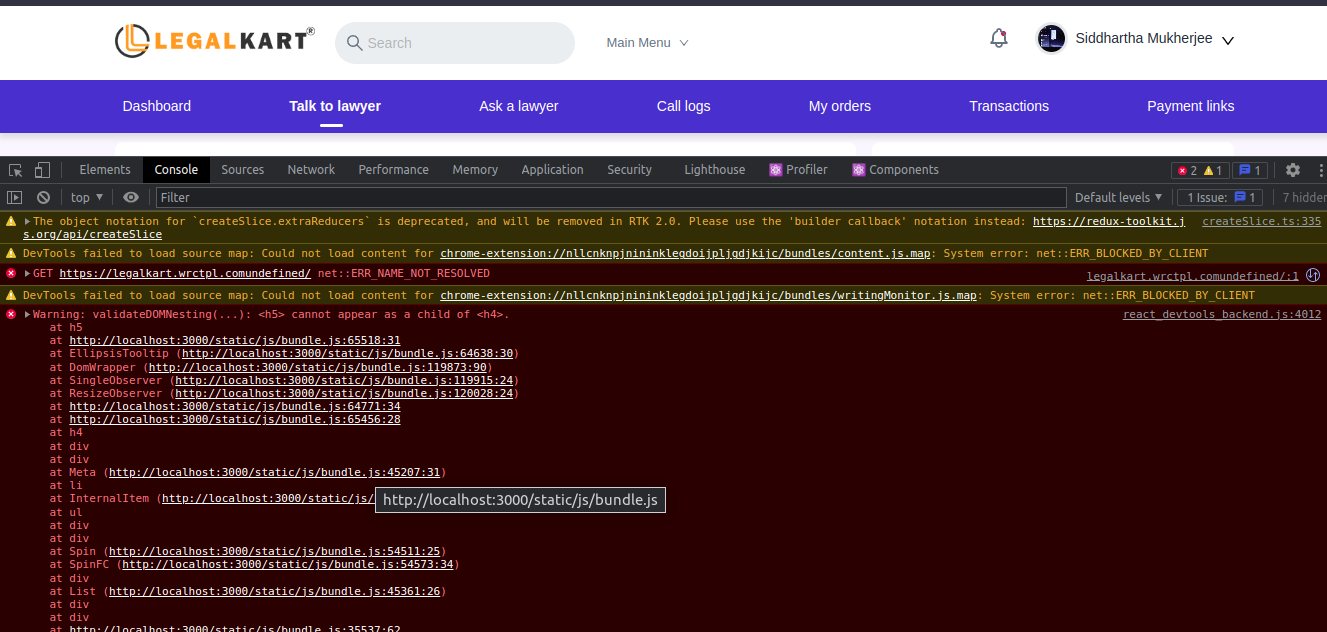Expand the validateDOMNesting warning message
The width and height of the screenshot is (1327, 632).
pos(28,315)
